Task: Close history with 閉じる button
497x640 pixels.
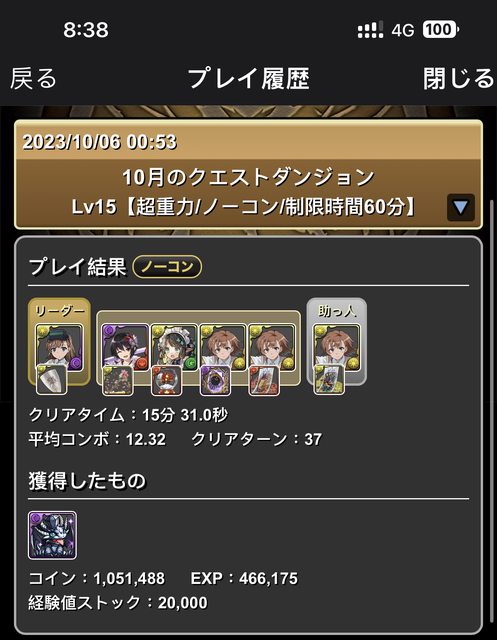Action: [x=459, y=78]
